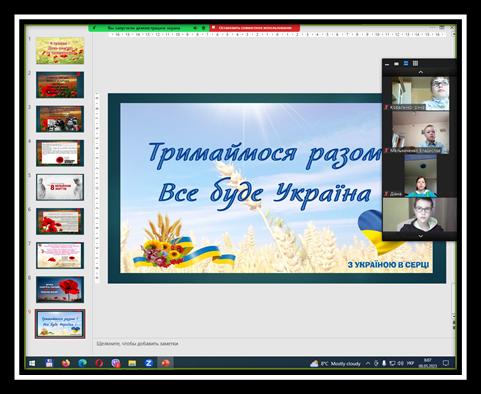Open the Windows Start menu
The width and height of the screenshot is (481, 394).
click(x=32, y=363)
